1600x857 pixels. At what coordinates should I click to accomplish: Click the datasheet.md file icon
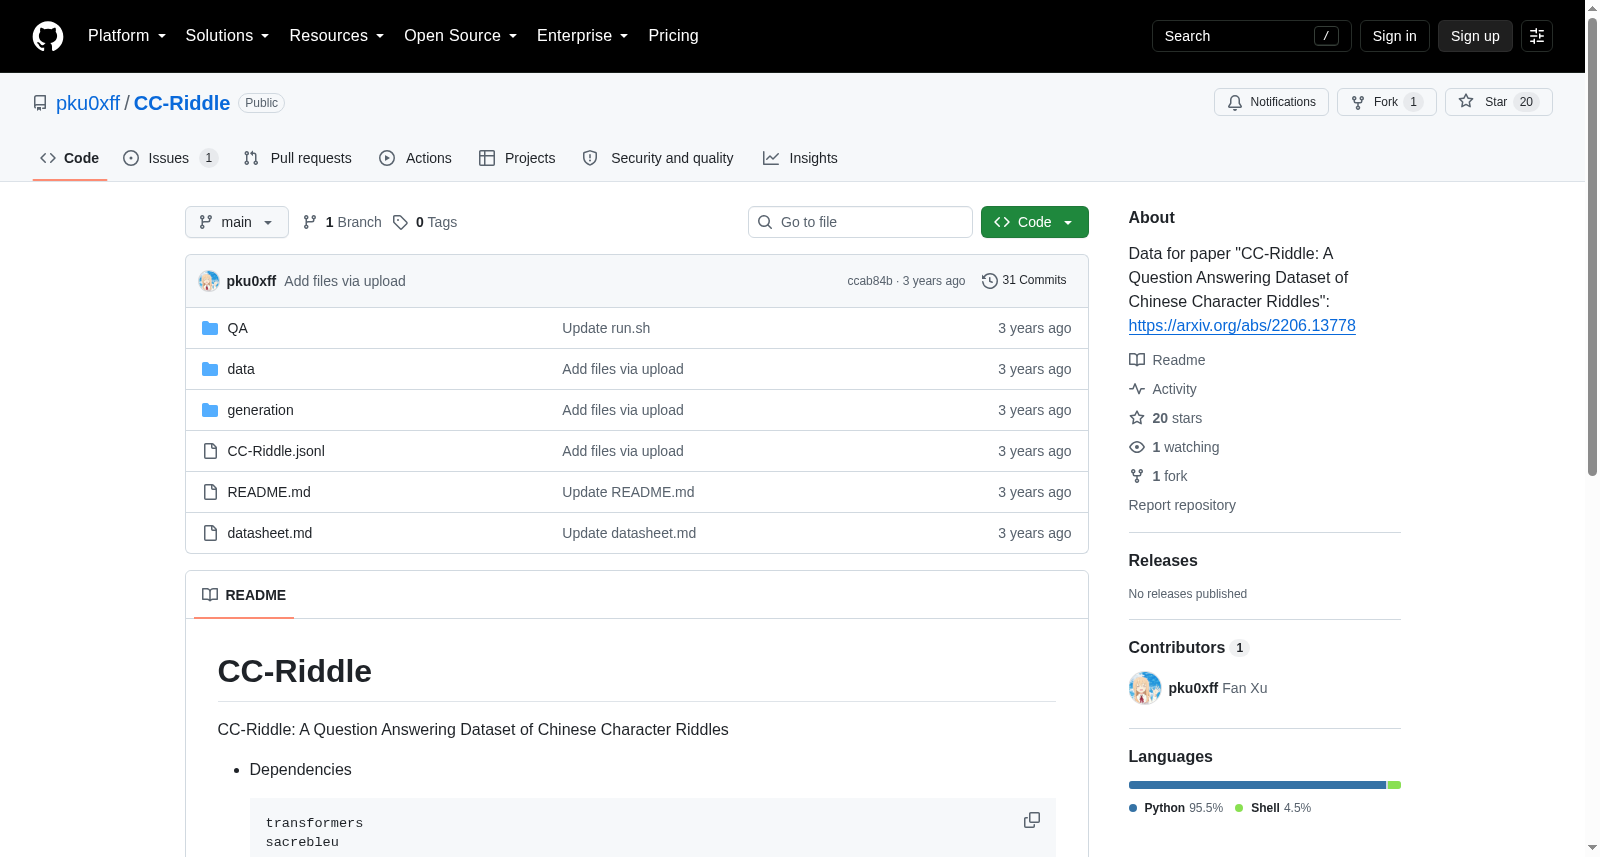pyautogui.click(x=210, y=533)
